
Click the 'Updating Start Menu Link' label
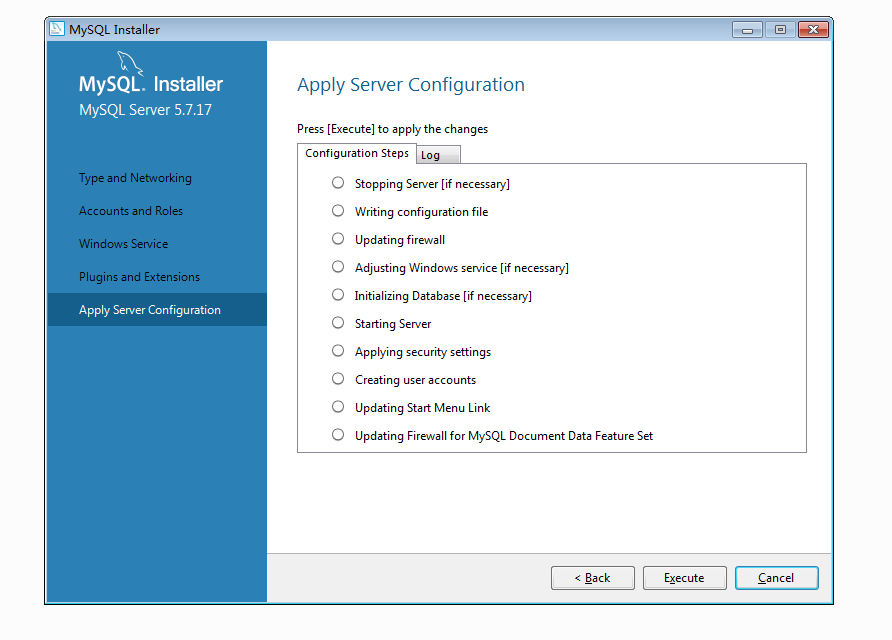(423, 407)
